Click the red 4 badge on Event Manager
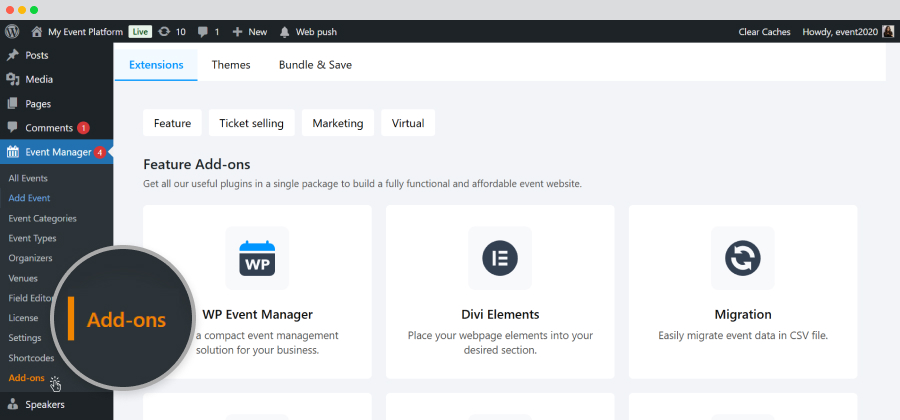The height and width of the screenshot is (420, 900). [100, 152]
